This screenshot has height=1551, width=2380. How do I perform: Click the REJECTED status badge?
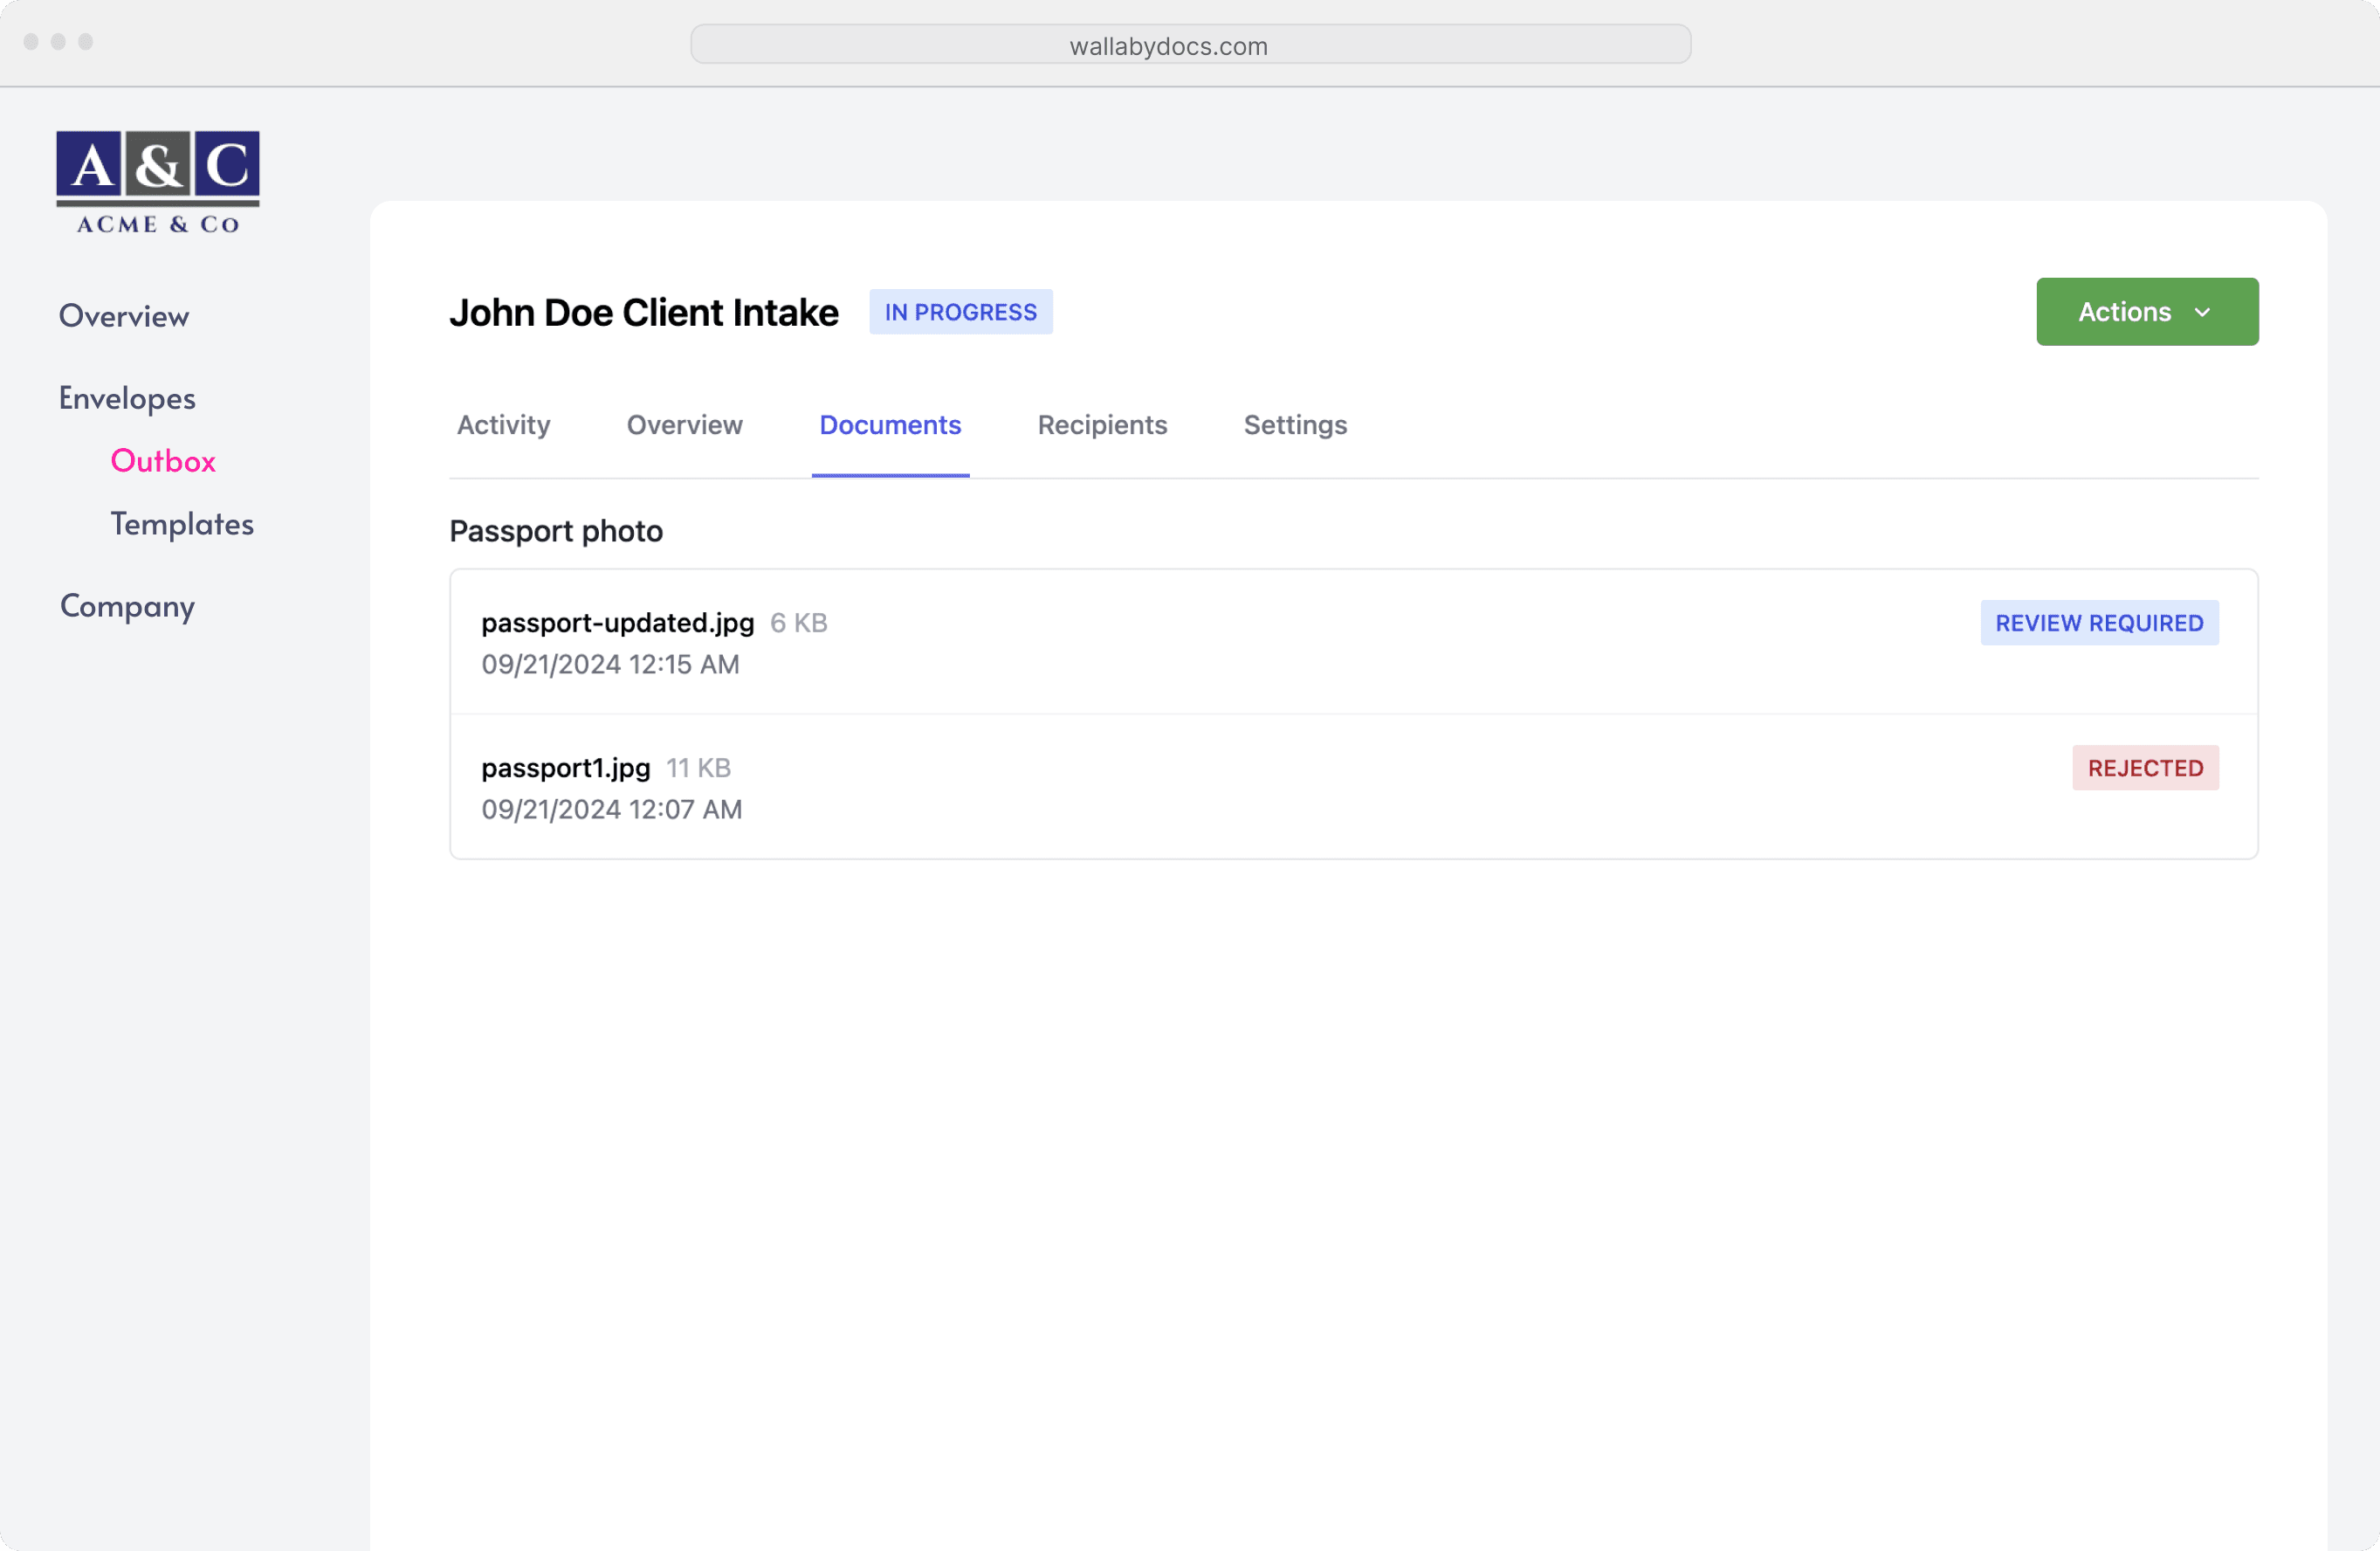coord(2145,768)
